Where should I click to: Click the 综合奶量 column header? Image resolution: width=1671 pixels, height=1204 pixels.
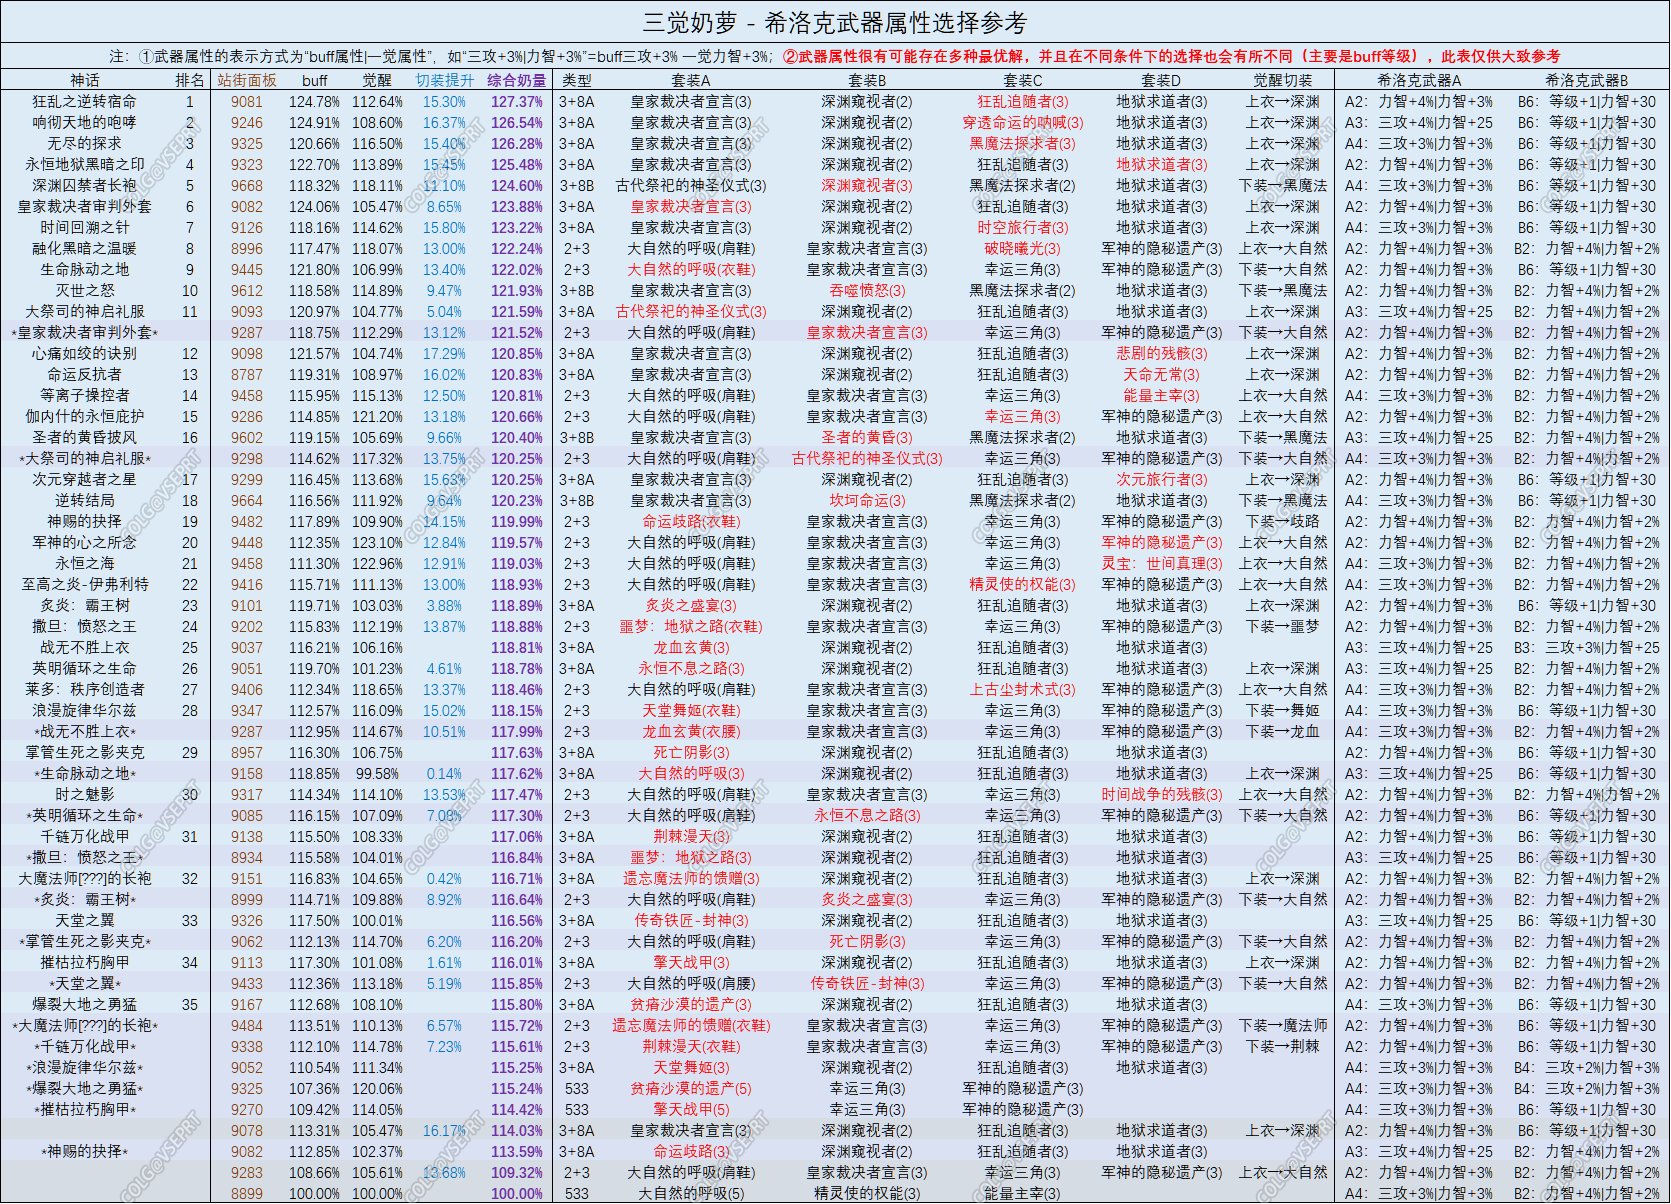[x=517, y=80]
